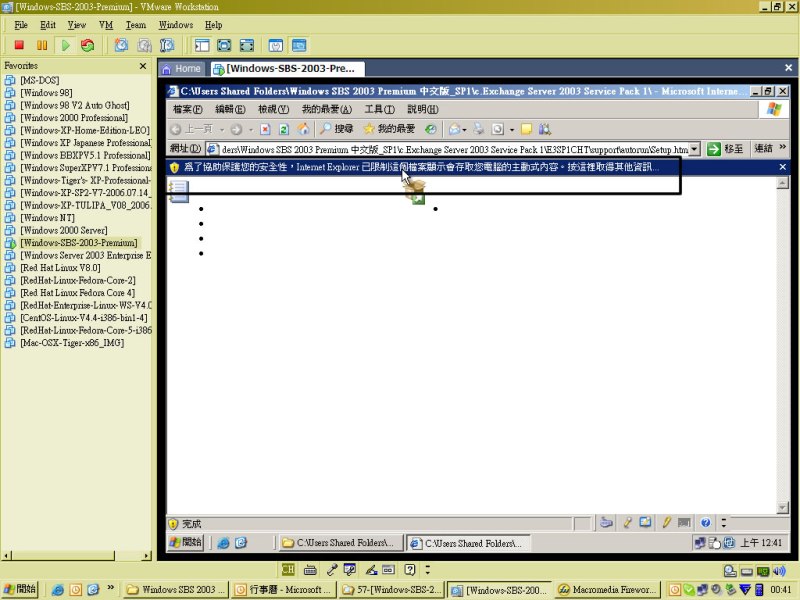Viewport: 800px width, 600px height.
Task: Click the VMware Summary view toolbar icon
Action: [x=276, y=45]
